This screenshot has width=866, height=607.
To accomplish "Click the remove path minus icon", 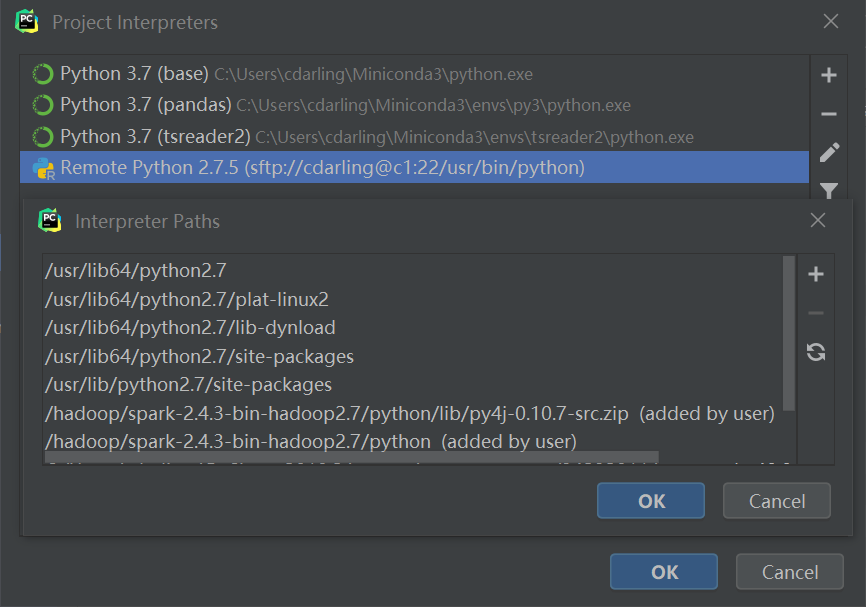I will click(x=815, y=313).
